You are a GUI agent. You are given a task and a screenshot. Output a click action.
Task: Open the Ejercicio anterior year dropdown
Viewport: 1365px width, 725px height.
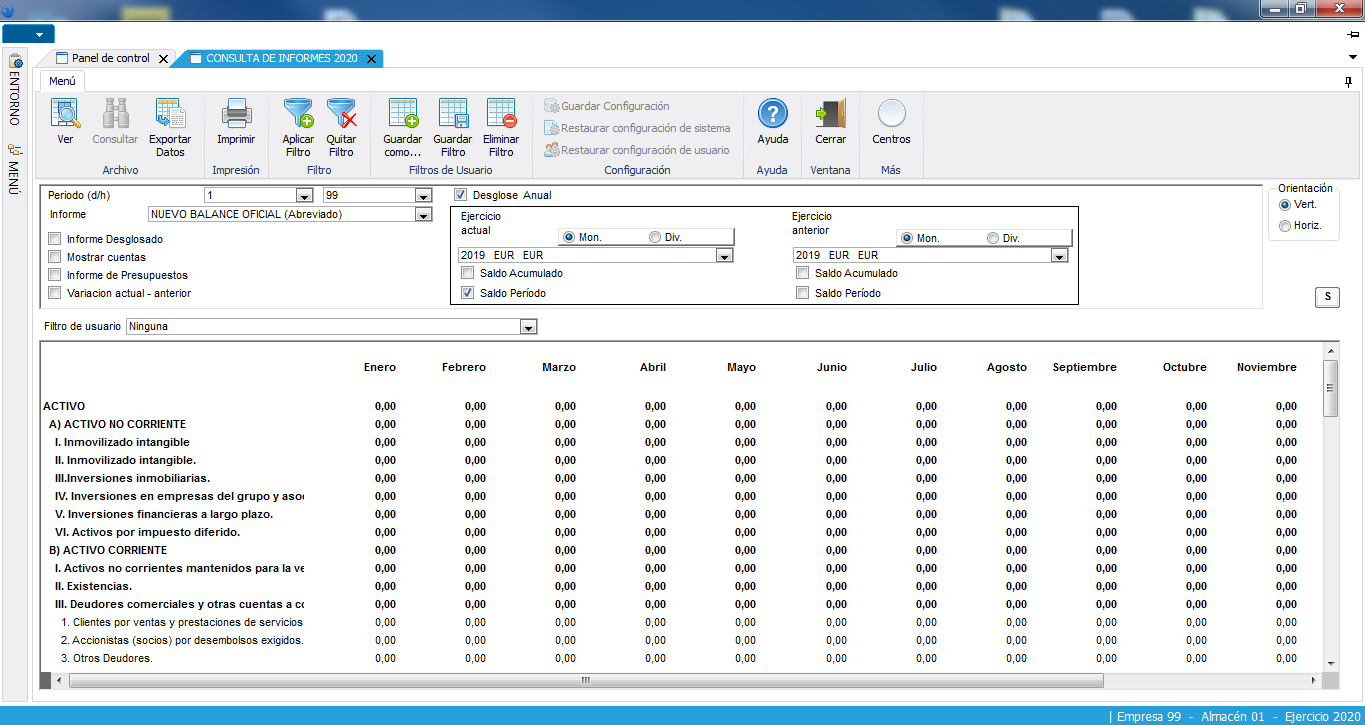point(1059,256)
